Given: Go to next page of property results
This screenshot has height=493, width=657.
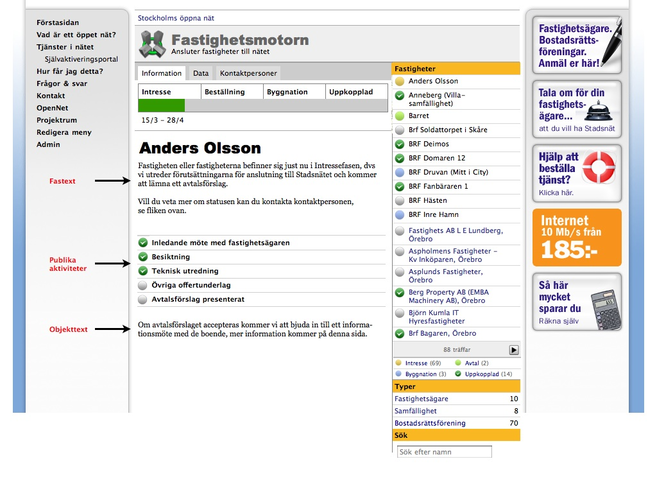Looking at the screenshot, I should (x=514, y=350).
